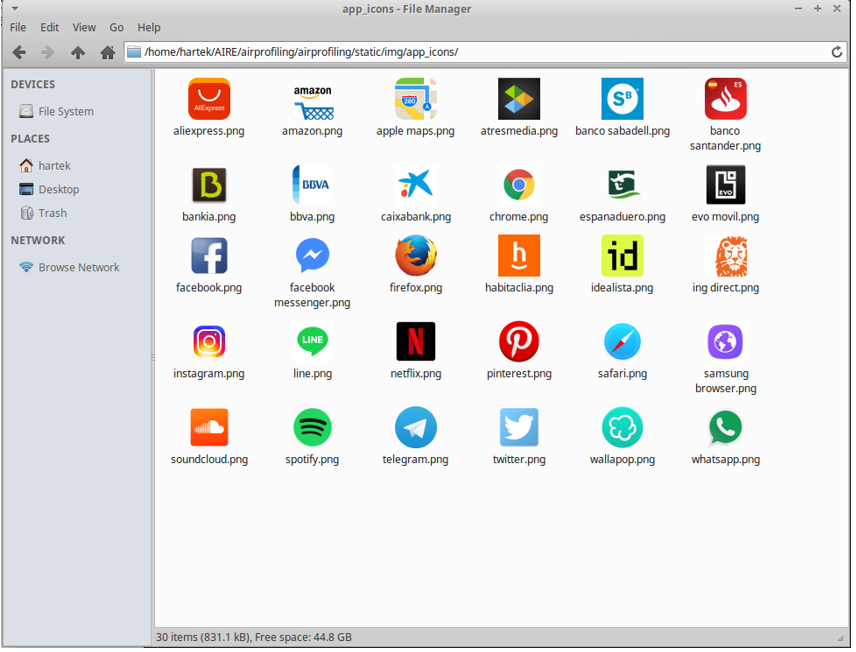Open the Desktop place in sidebar
This screenshot has height=652, width=856.
pos(58,189)
